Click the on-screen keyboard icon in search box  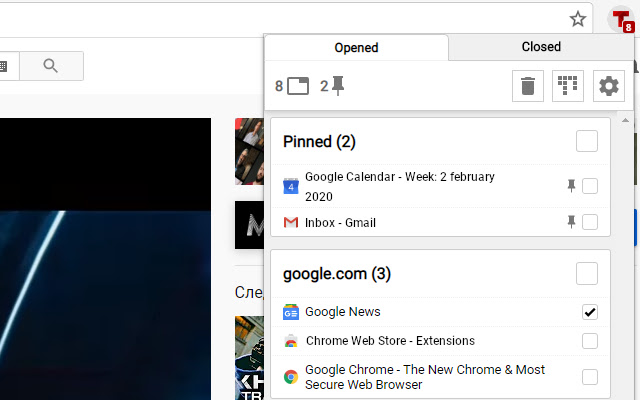pyautogui.click(x=3, y=66)
